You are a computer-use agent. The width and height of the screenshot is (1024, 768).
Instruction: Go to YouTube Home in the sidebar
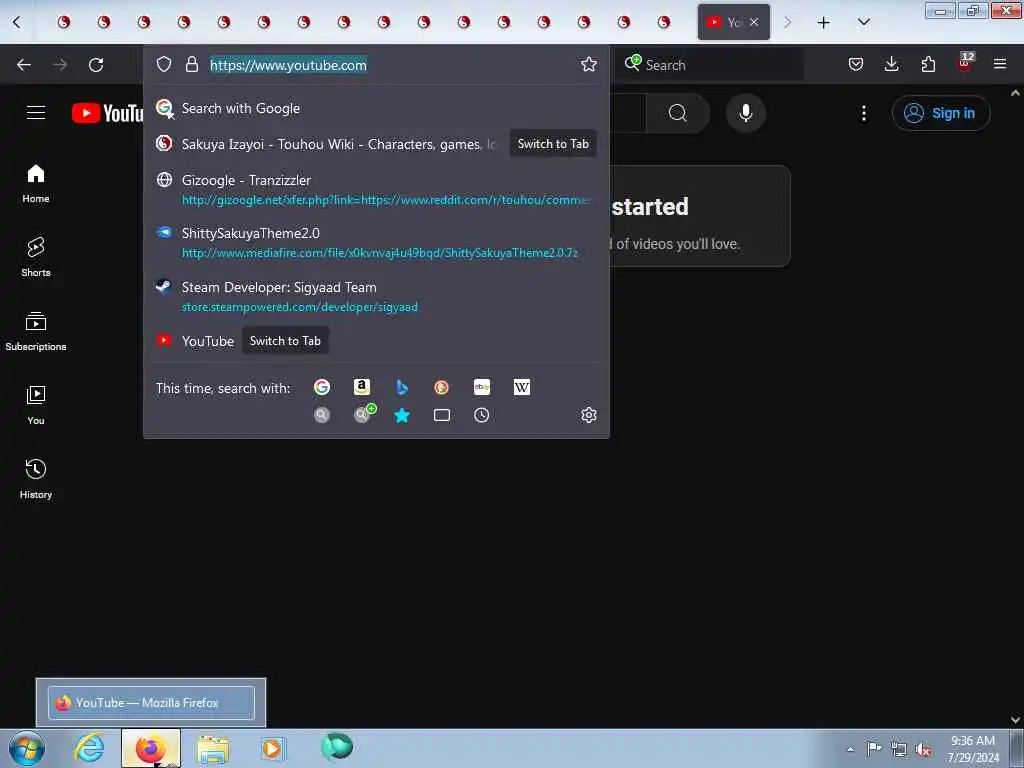pos(36,184)
